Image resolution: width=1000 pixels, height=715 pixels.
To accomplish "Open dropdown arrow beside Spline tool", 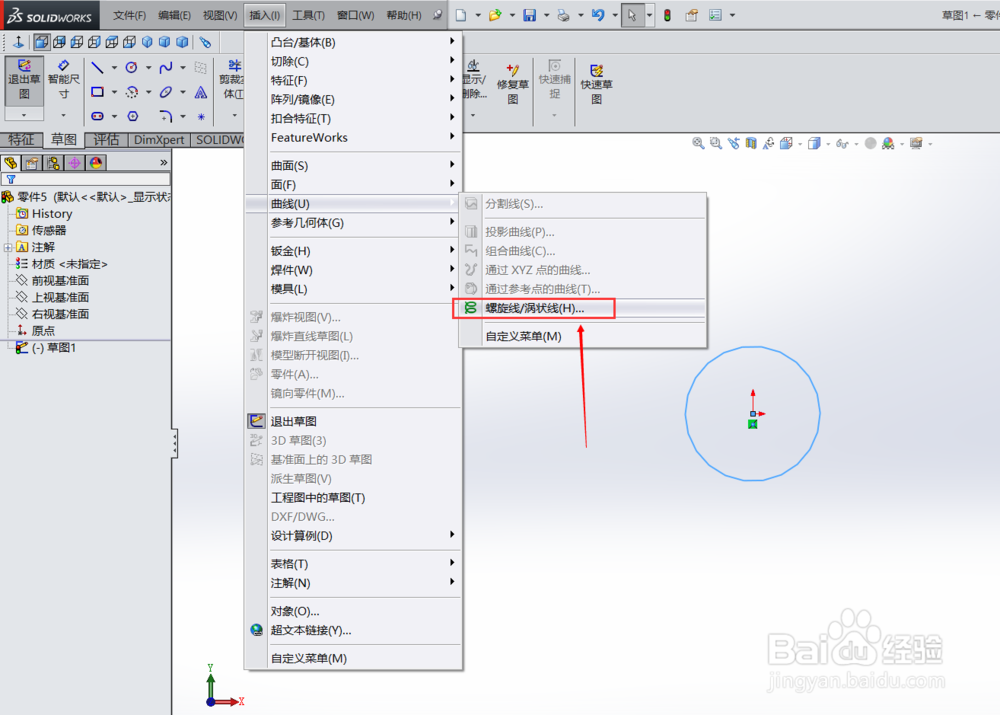I will coord(183,68).
